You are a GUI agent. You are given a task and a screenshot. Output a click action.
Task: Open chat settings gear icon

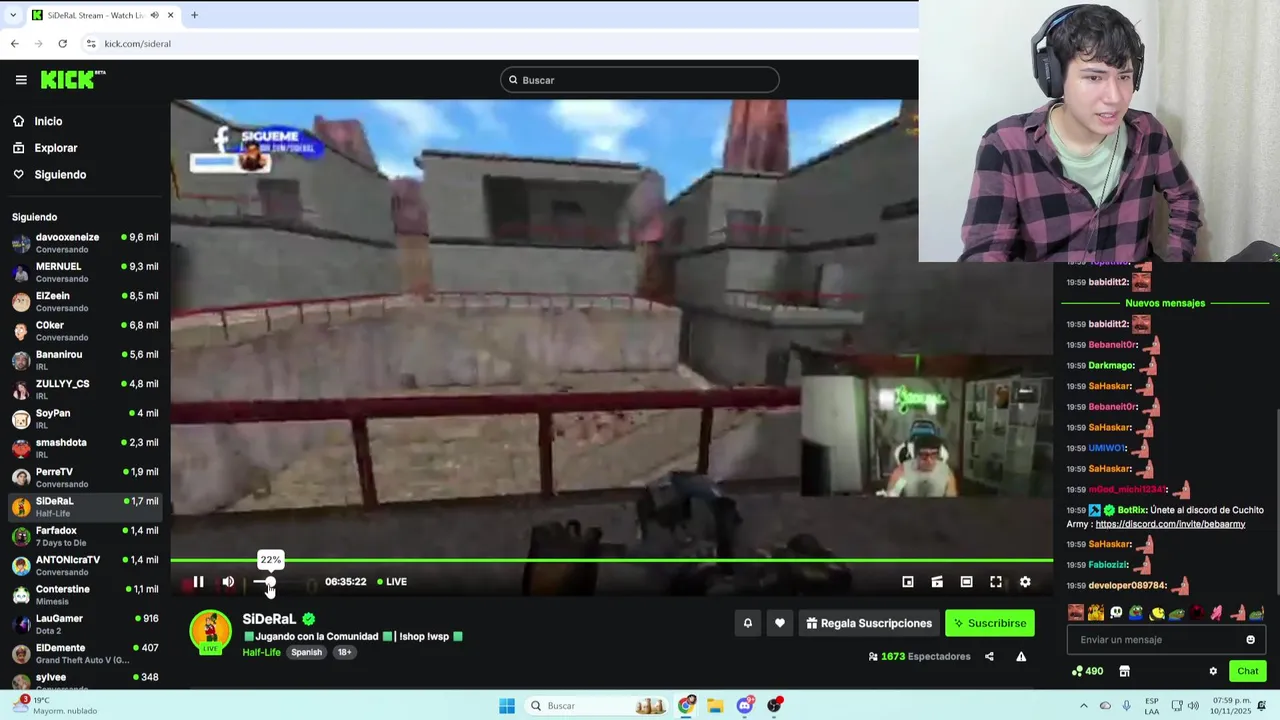1213,671
